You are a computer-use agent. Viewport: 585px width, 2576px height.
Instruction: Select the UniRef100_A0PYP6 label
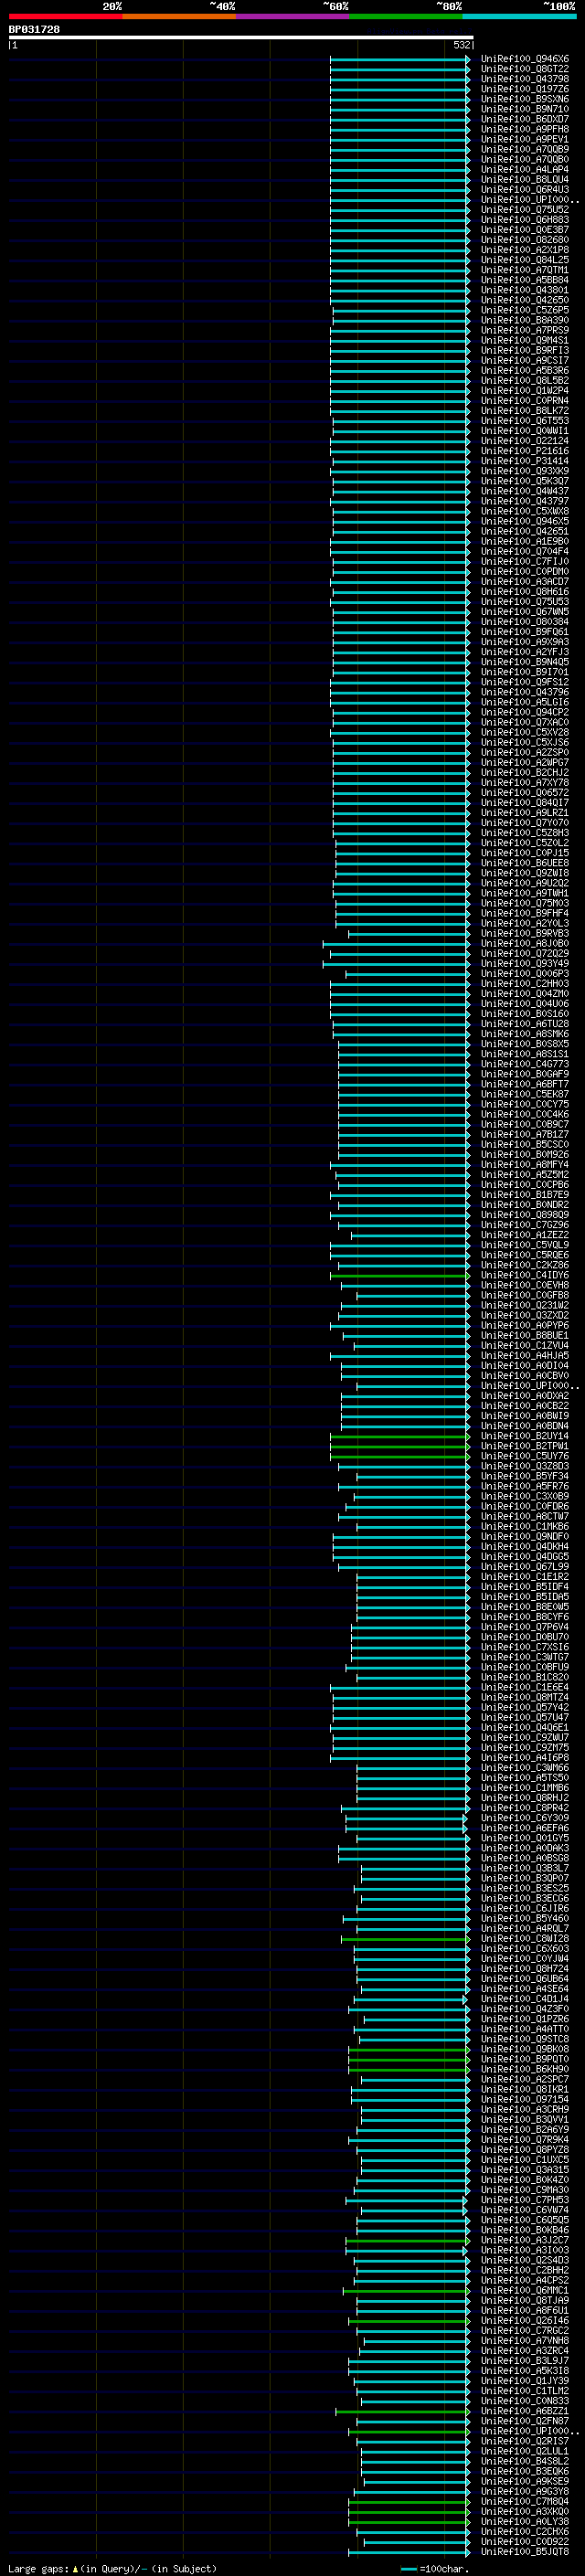[x=525, y=1326]
